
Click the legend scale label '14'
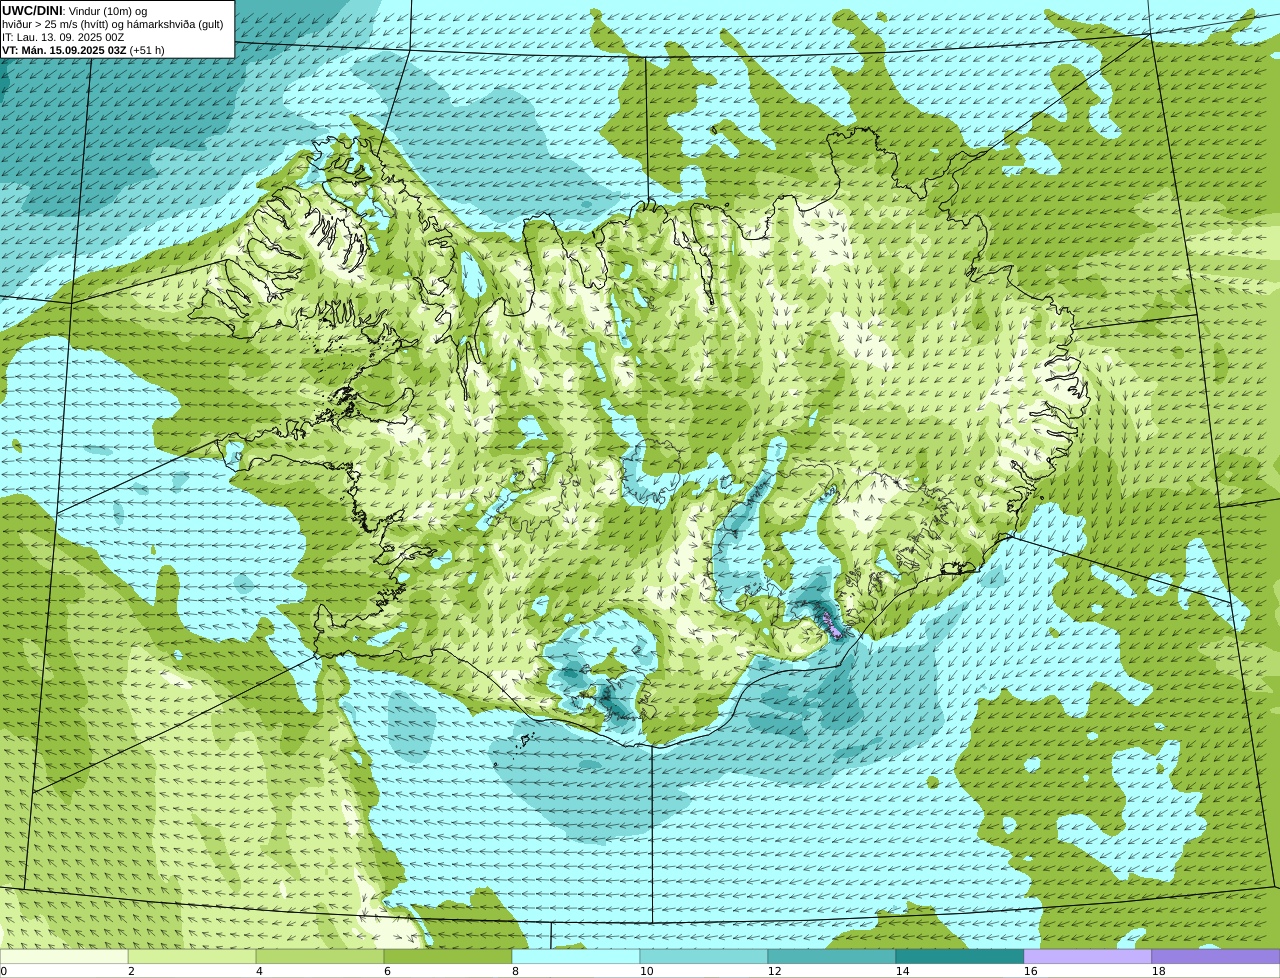pyautogui.click(x=902, y=971)
